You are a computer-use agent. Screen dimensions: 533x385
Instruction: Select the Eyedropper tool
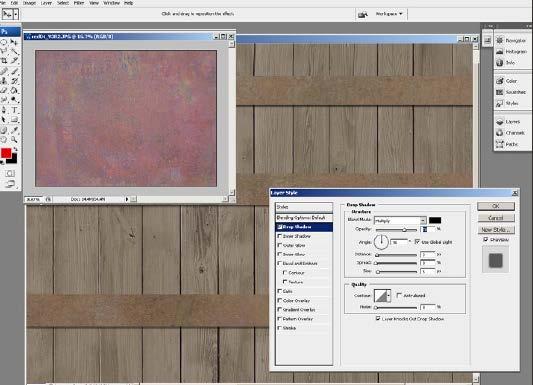pos(14,129)
